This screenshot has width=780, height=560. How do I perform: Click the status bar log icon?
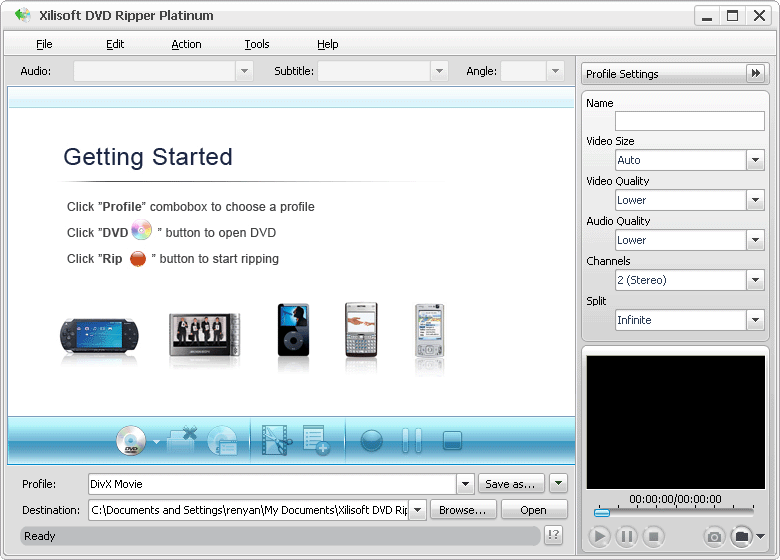(x=553, y=535)
